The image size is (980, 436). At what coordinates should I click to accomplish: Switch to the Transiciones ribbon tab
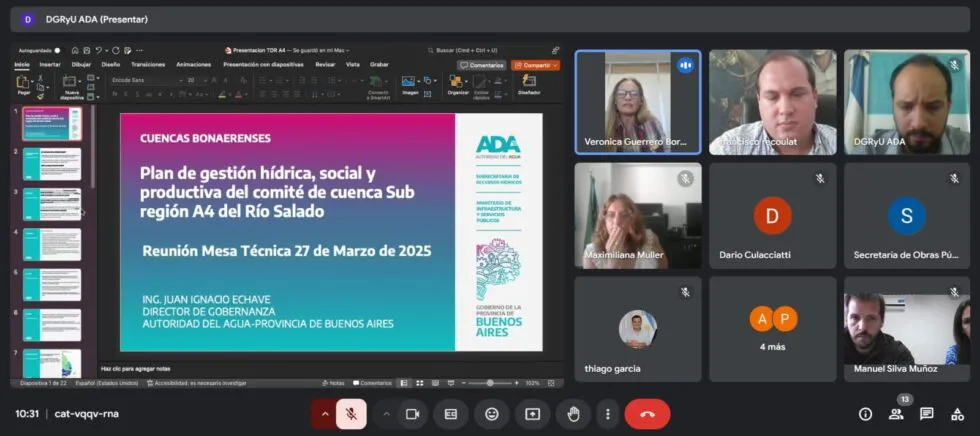[148, 64]
